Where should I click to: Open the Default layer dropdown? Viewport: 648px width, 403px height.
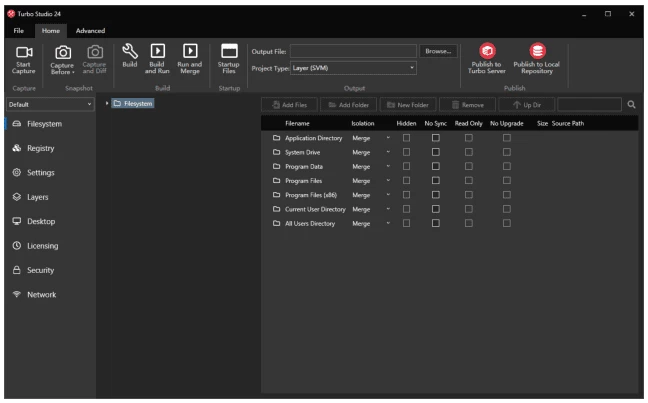[48, 104]
